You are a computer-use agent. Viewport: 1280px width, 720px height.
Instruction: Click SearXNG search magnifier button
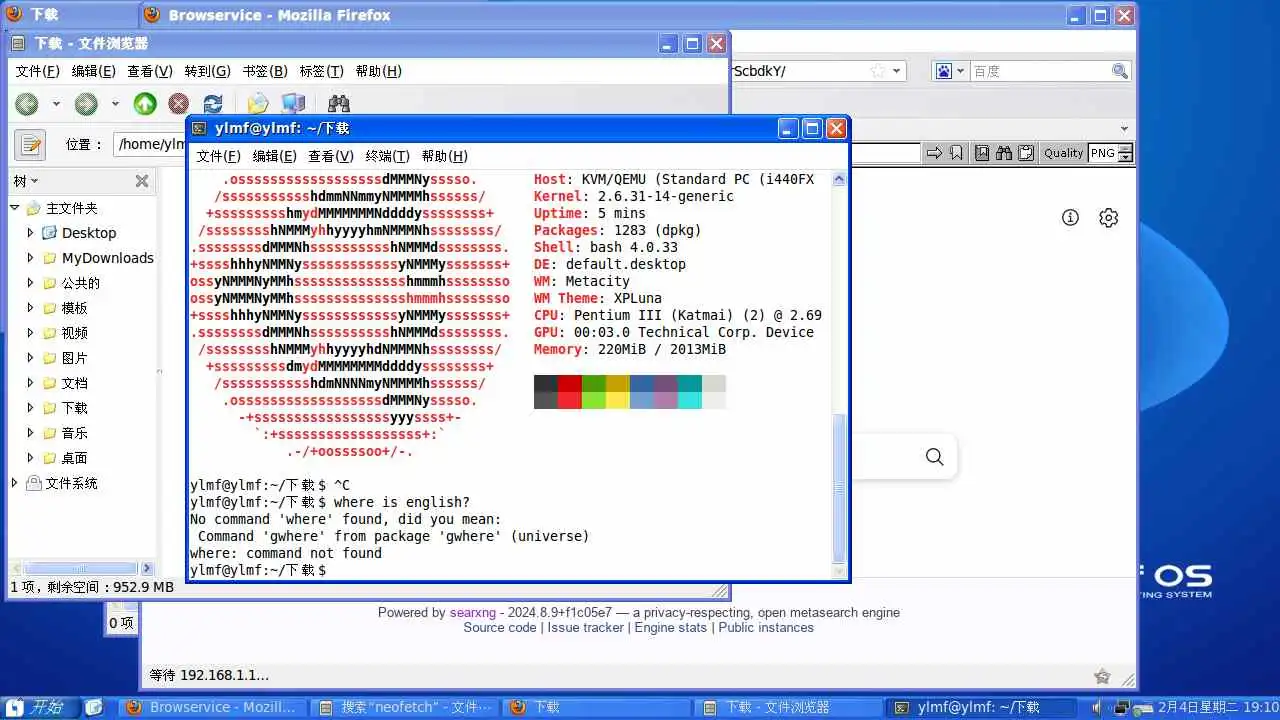[934, 457]
